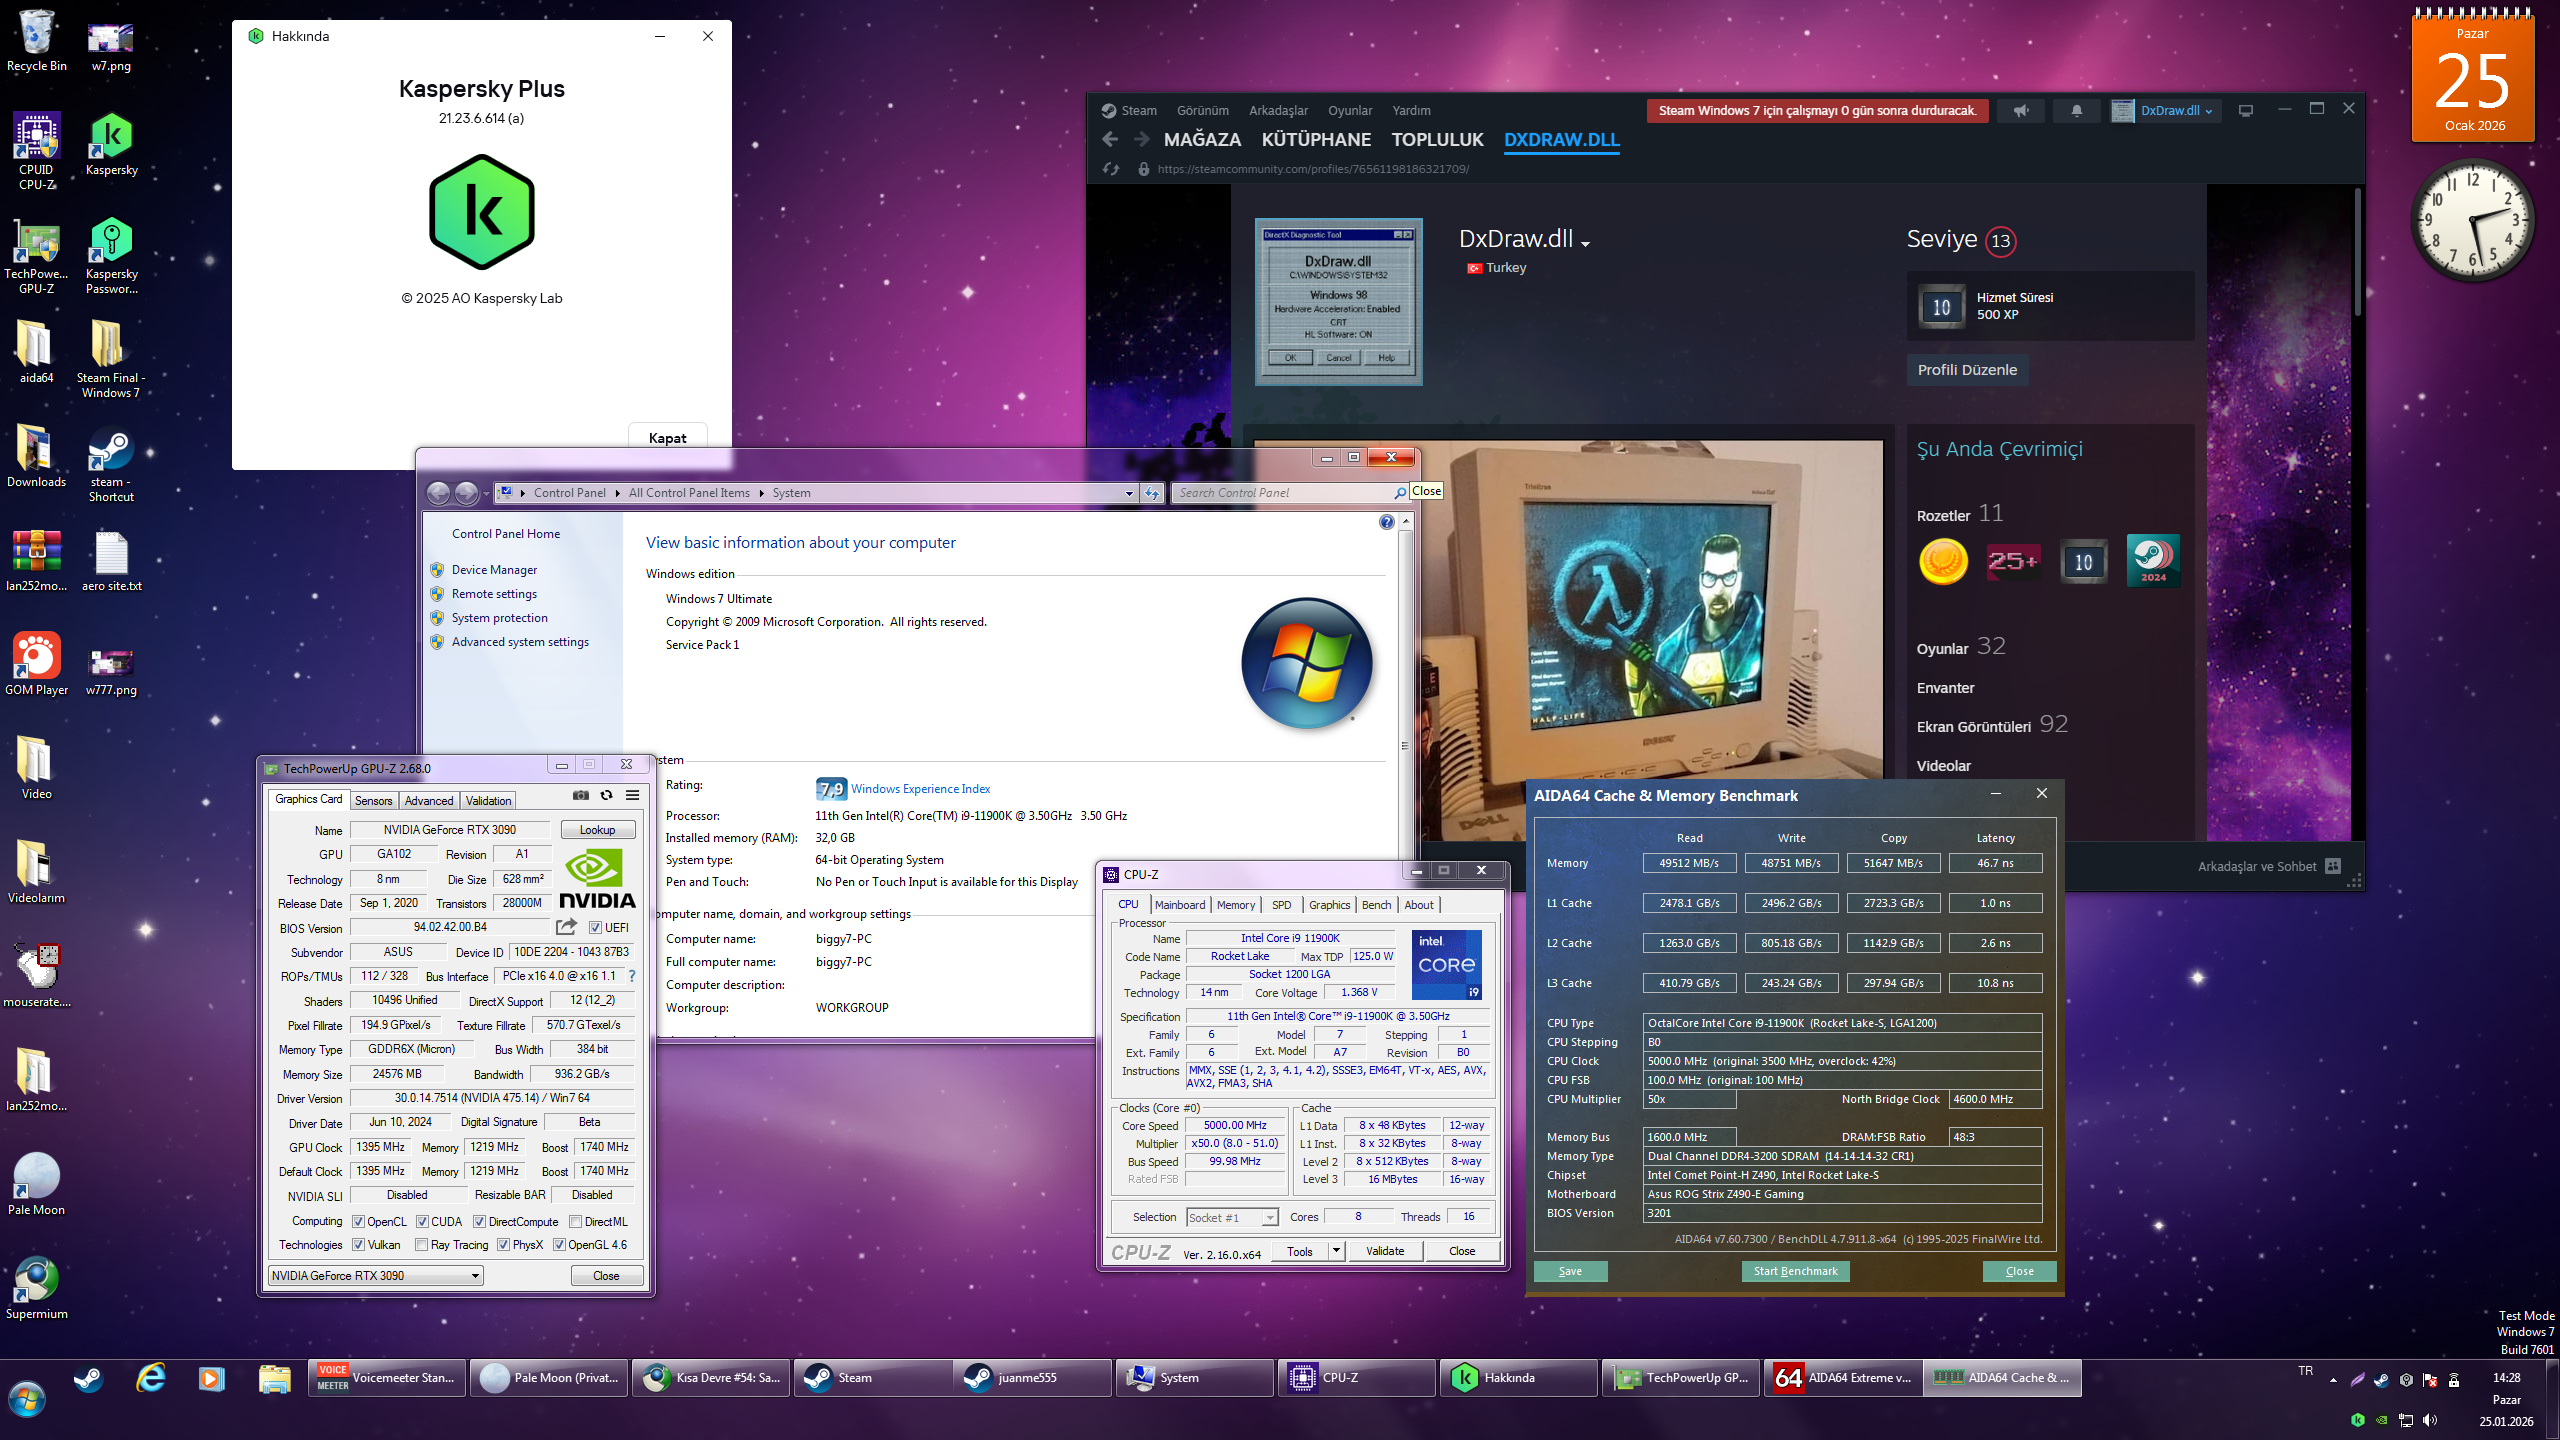Open the GPU-Z hamburger menu
This screenshot has height=1440, width=2560.
coord(633,795)
